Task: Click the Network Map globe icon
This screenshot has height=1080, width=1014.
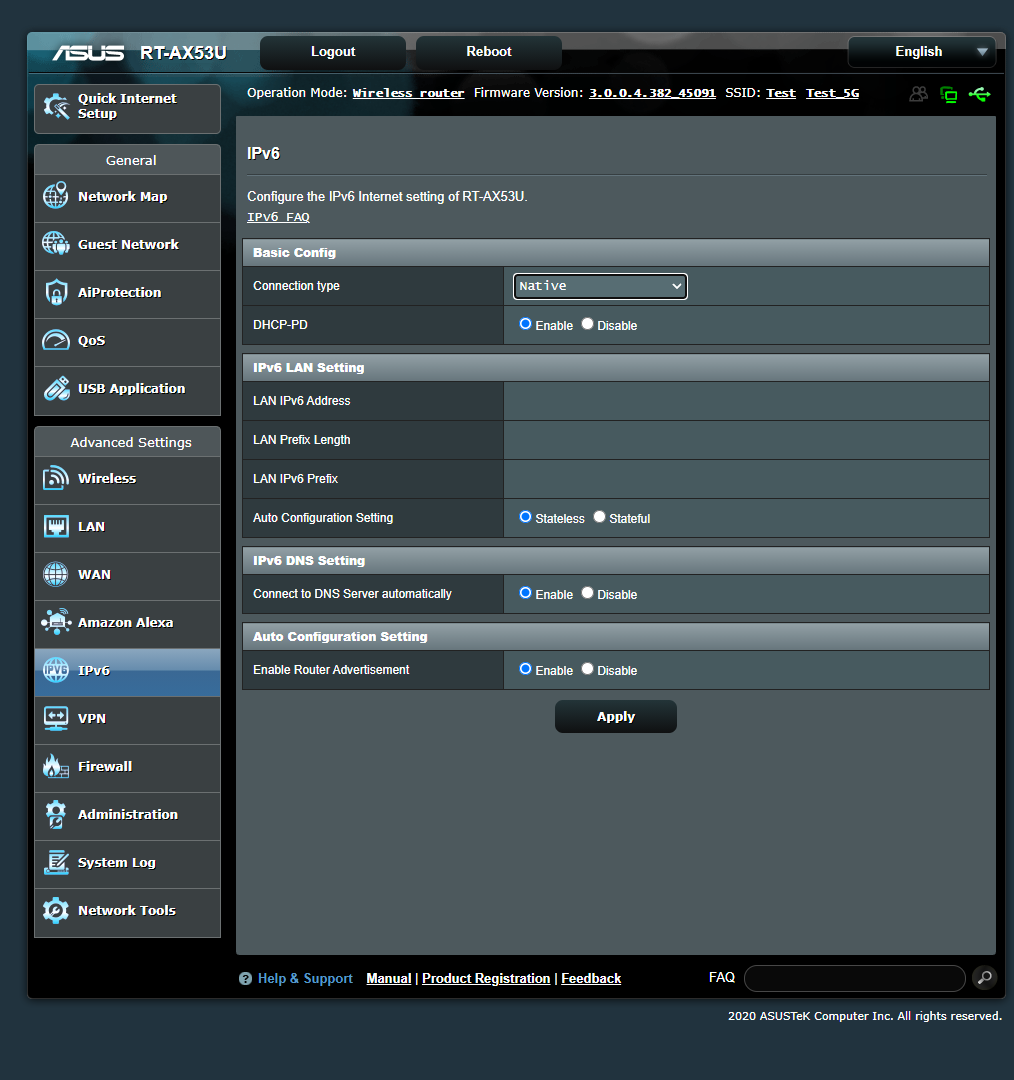Action: click(56, 196)
